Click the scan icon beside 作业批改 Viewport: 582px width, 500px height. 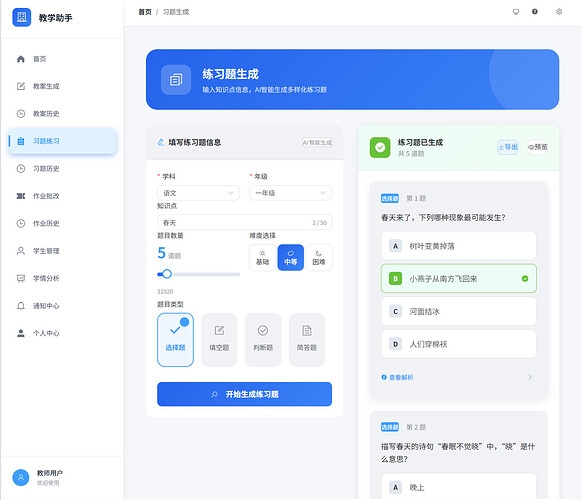coord(21,196)
